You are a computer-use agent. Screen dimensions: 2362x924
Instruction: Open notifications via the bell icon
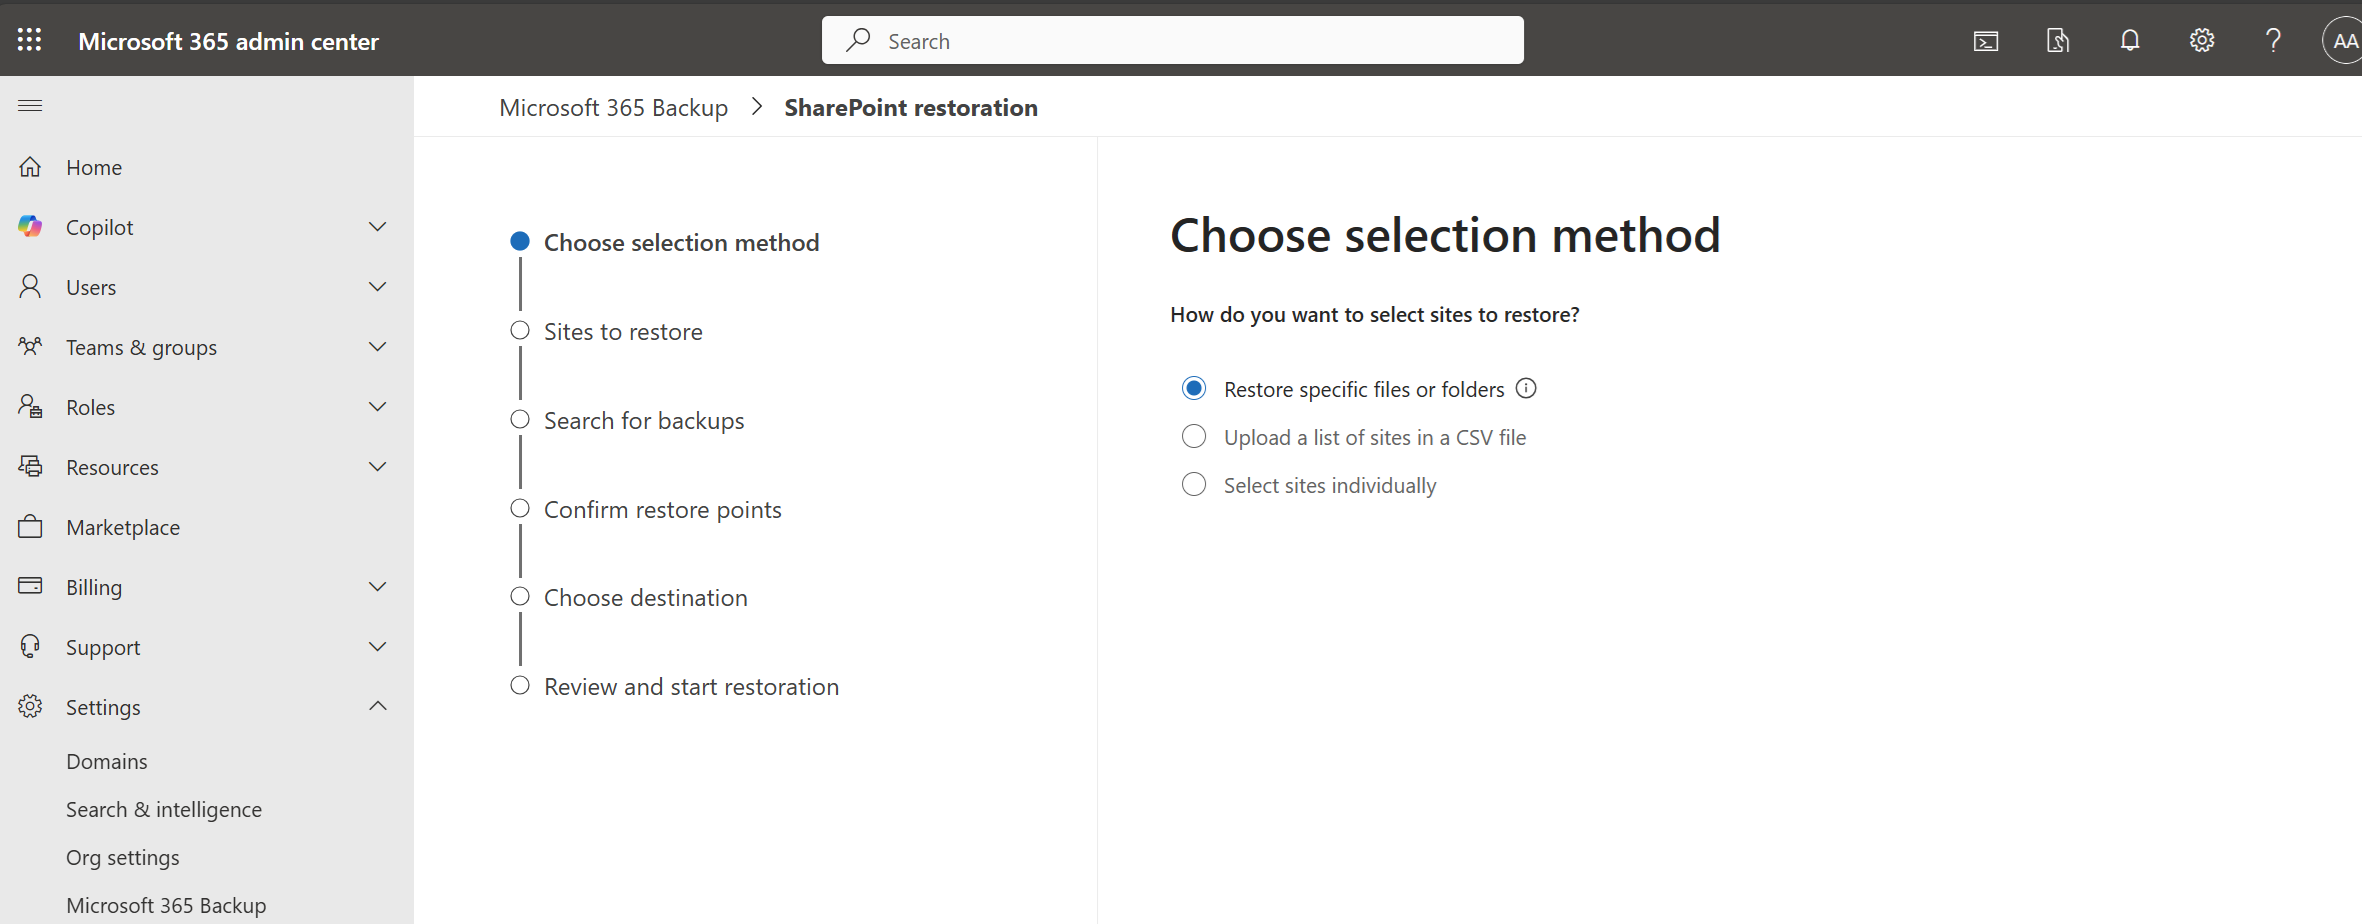(x=2130, y=40)
